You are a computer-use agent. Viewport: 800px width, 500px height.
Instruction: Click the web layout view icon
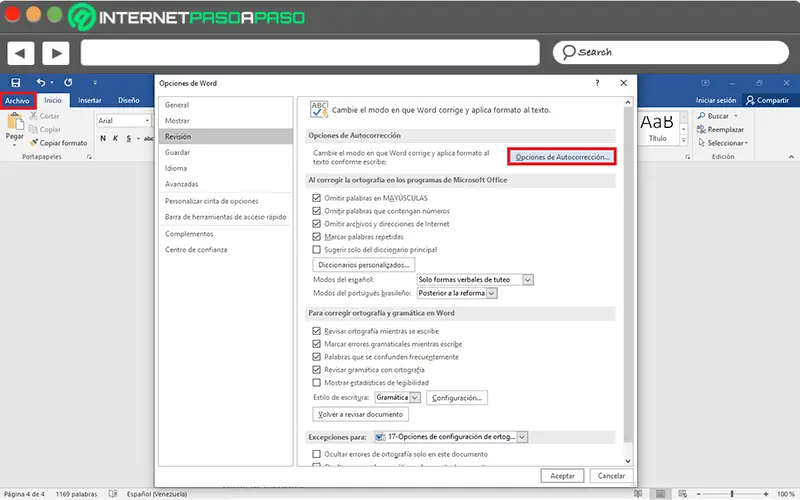[682, 494]
